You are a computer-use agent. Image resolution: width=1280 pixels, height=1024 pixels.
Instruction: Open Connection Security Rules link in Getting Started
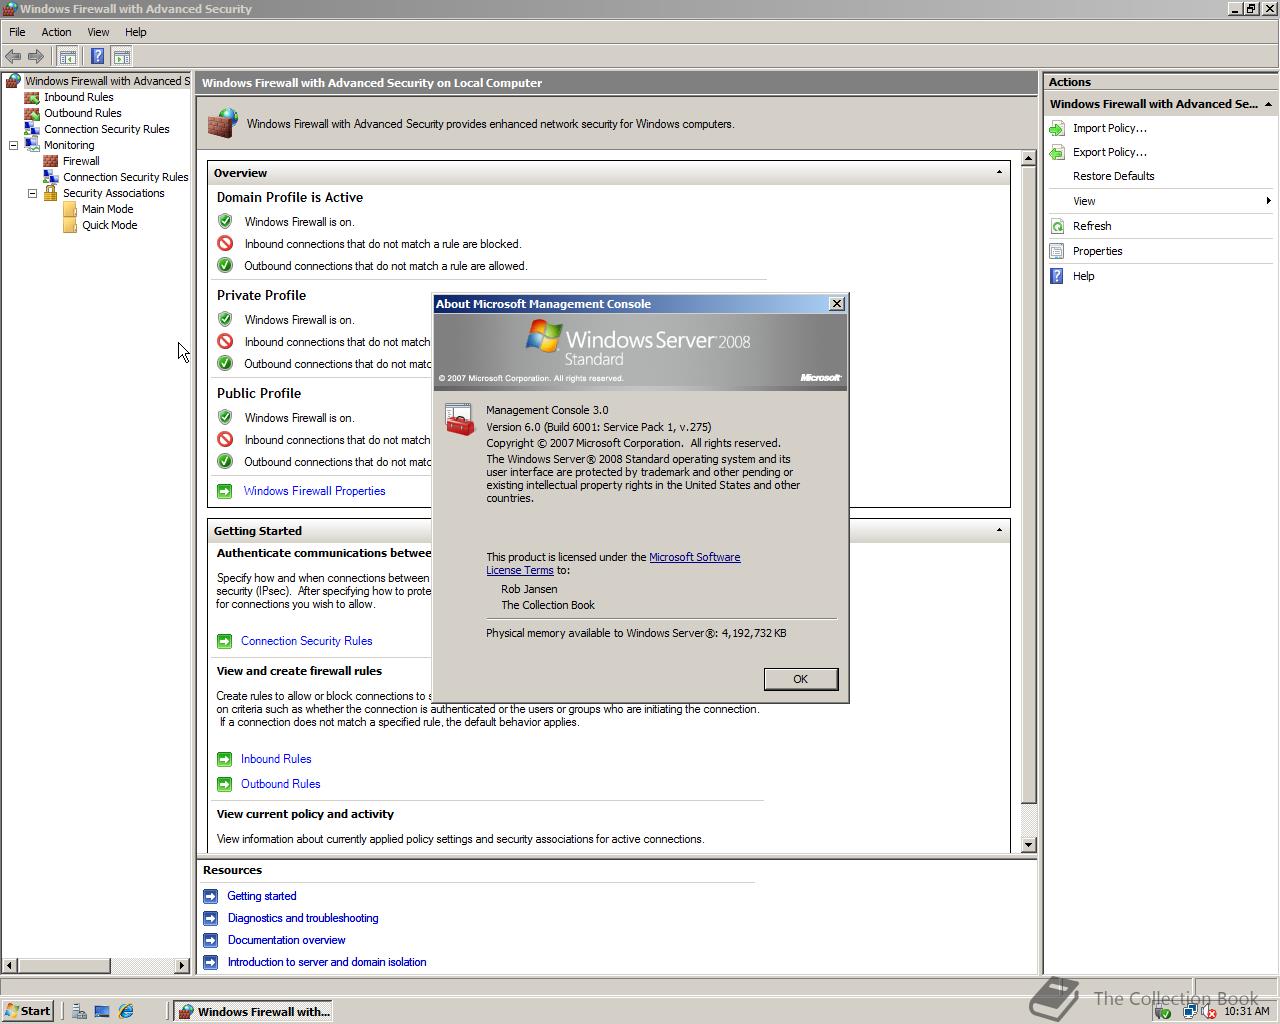306,641
